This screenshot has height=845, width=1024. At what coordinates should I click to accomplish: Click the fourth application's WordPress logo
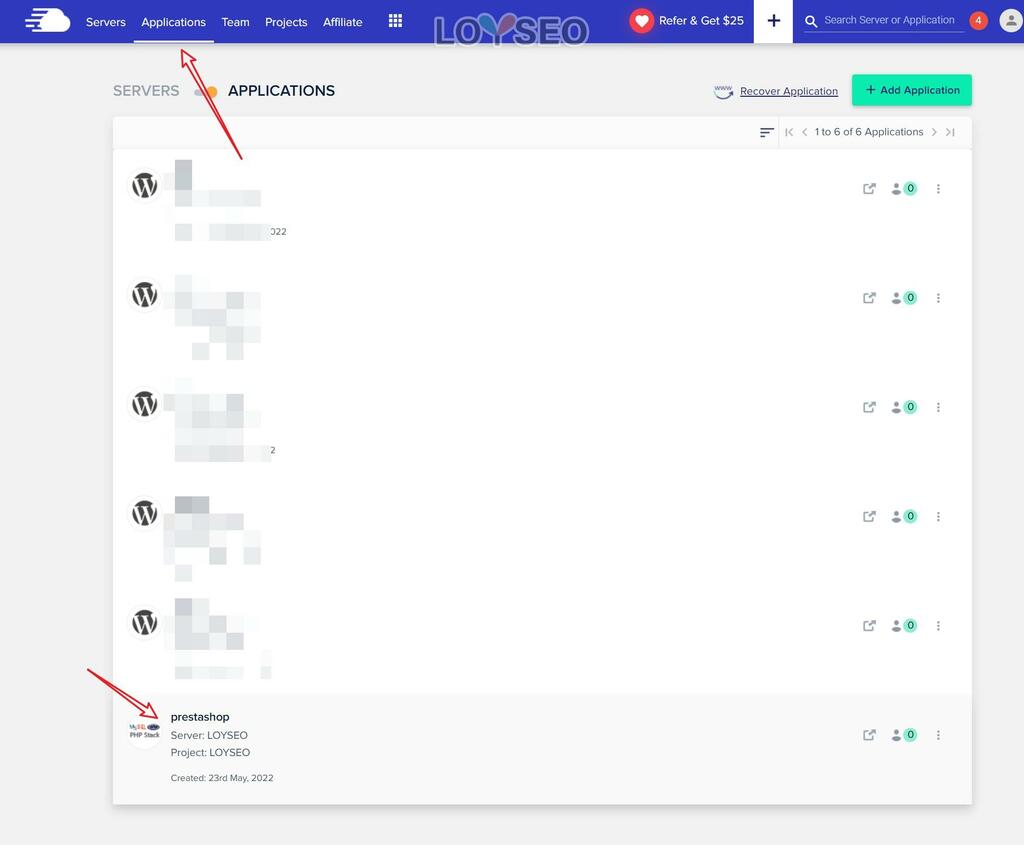coord(144,513)
